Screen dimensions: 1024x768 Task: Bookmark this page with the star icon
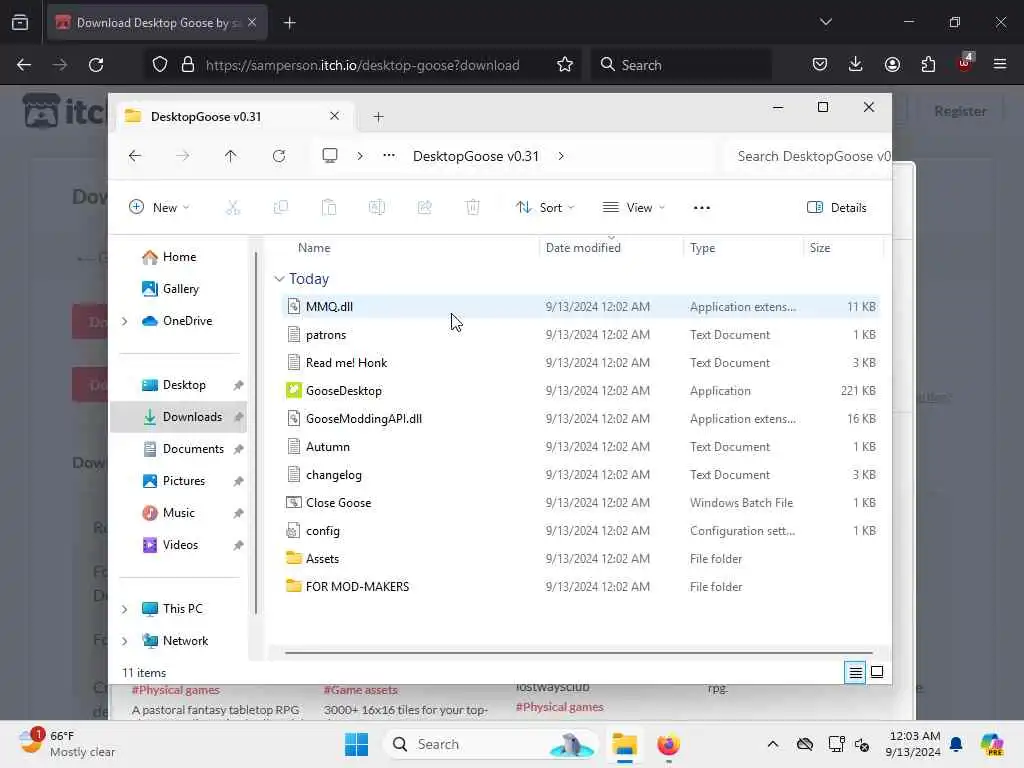(x=565, y=65)
